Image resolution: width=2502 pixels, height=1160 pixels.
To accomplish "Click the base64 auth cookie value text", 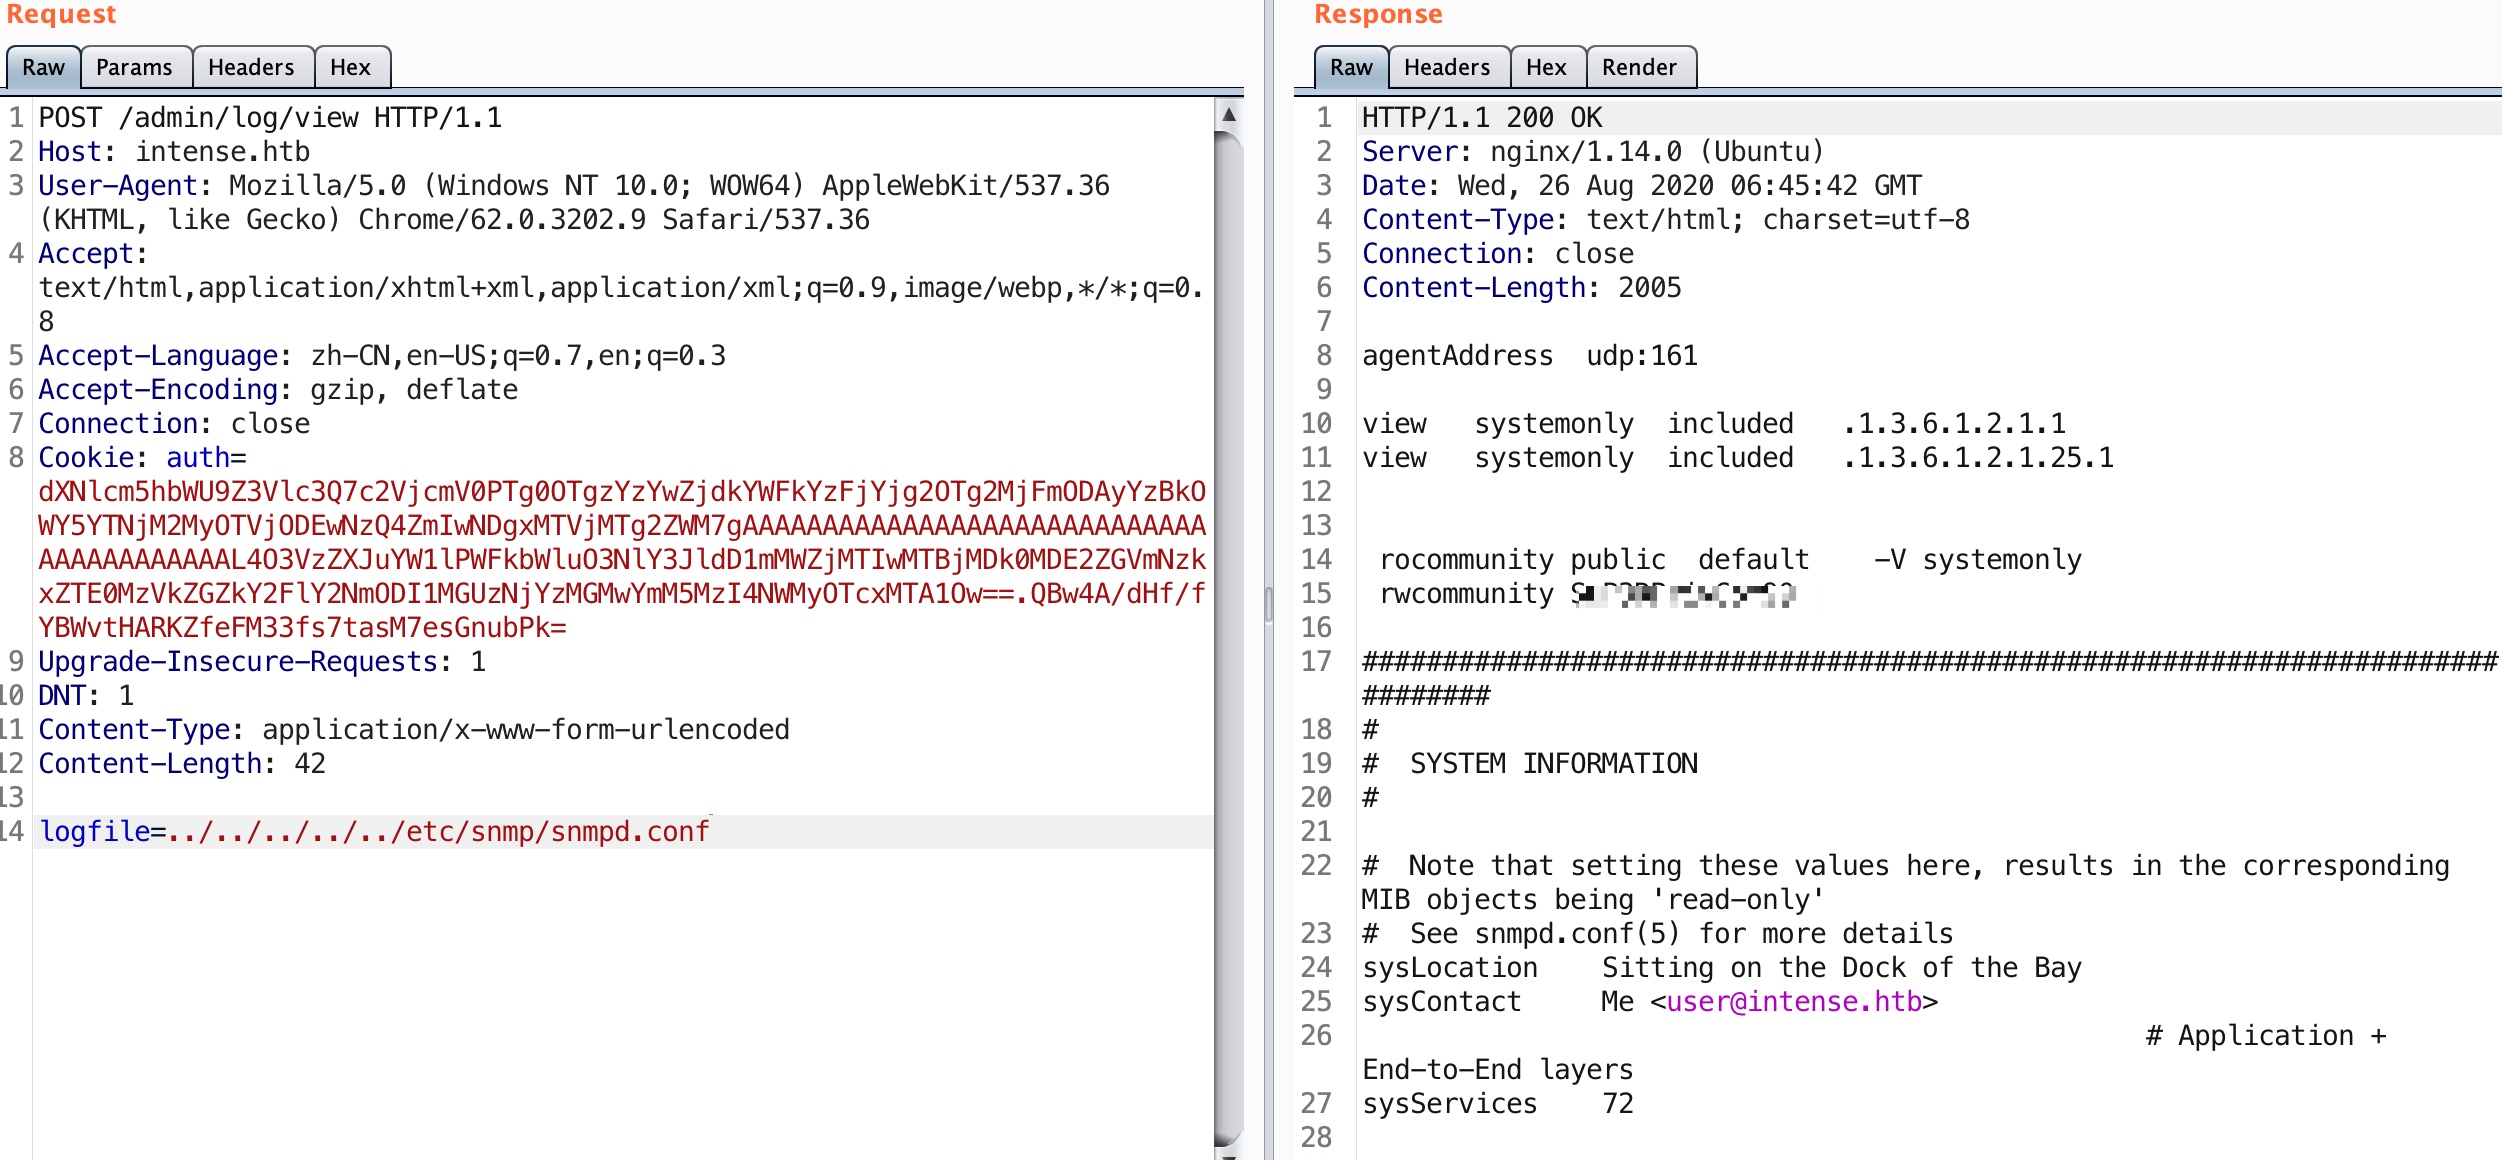I will (x=620, y=560).
